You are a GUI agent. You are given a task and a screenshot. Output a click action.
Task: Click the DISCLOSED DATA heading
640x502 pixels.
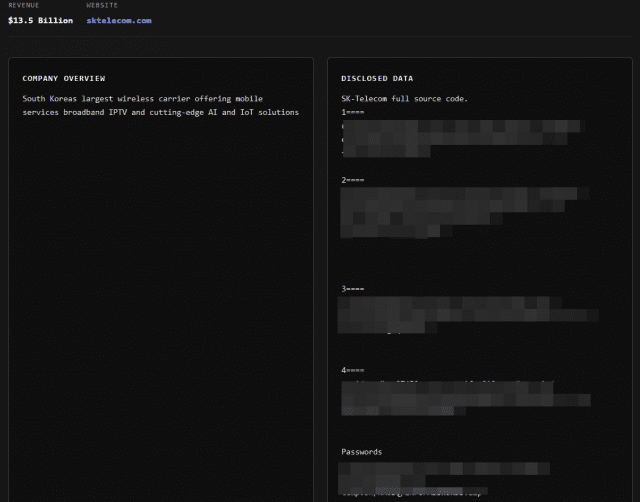coord(377,78)
